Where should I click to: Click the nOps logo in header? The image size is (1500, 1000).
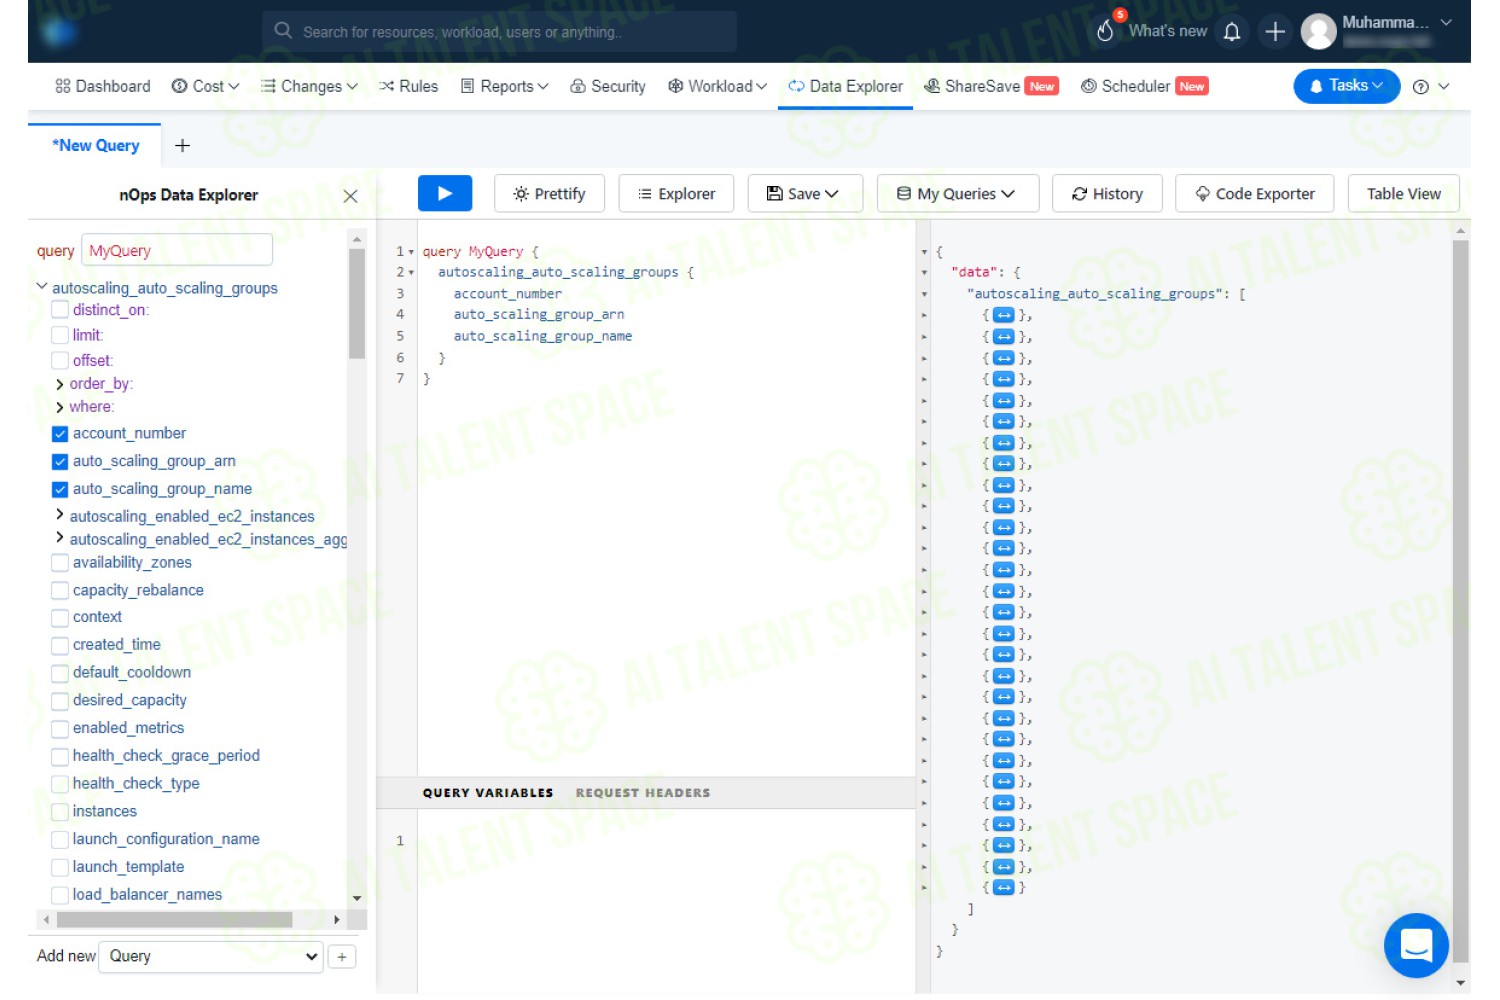(59, 32)
